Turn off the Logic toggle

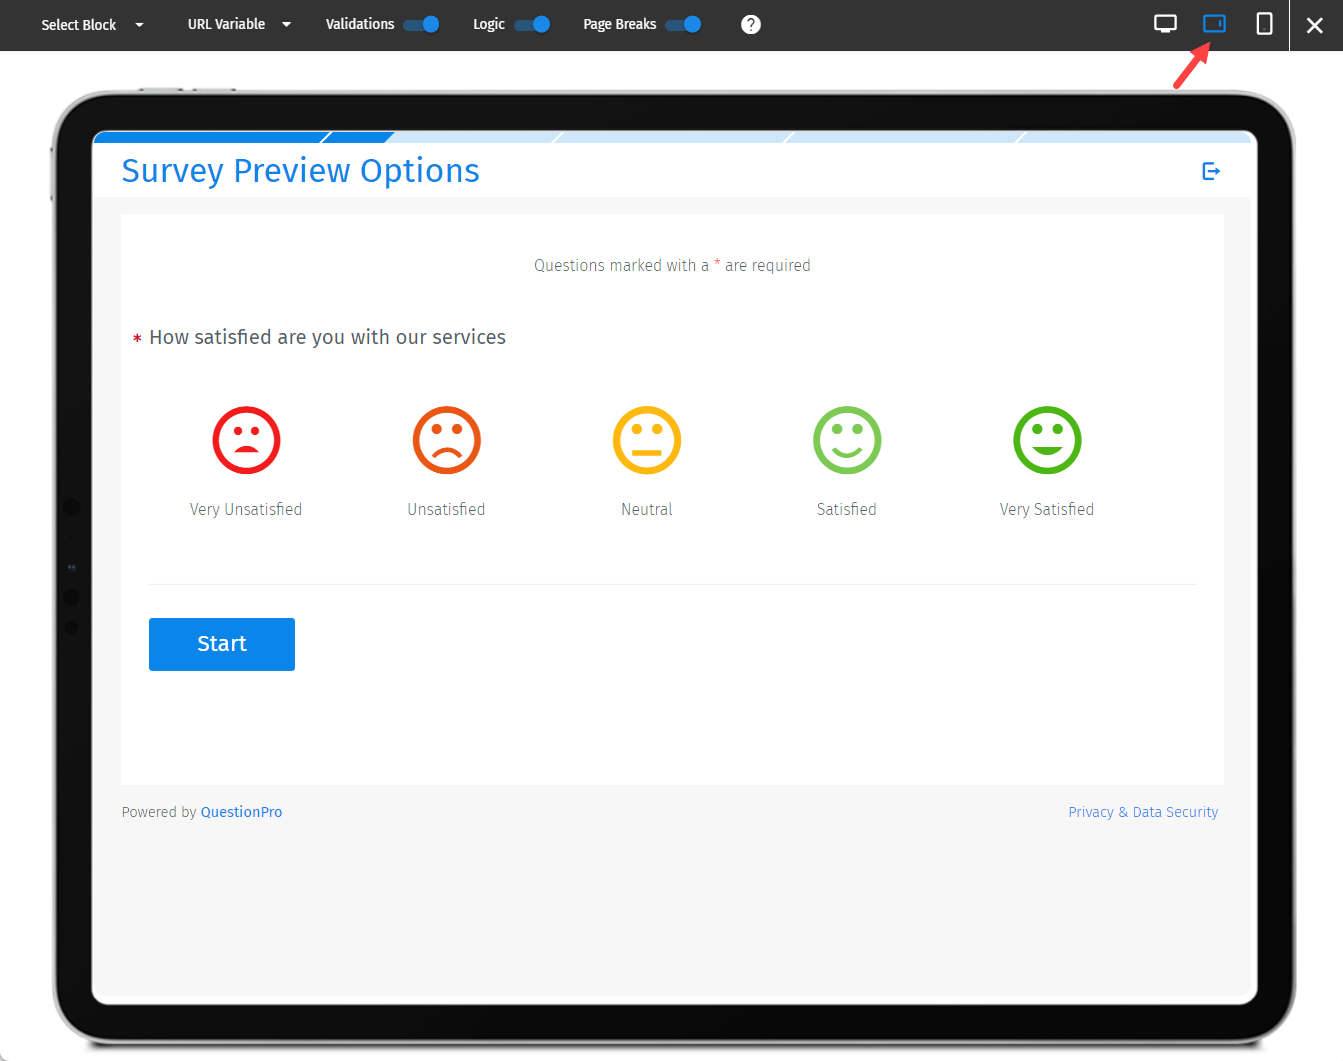(536, 24)
